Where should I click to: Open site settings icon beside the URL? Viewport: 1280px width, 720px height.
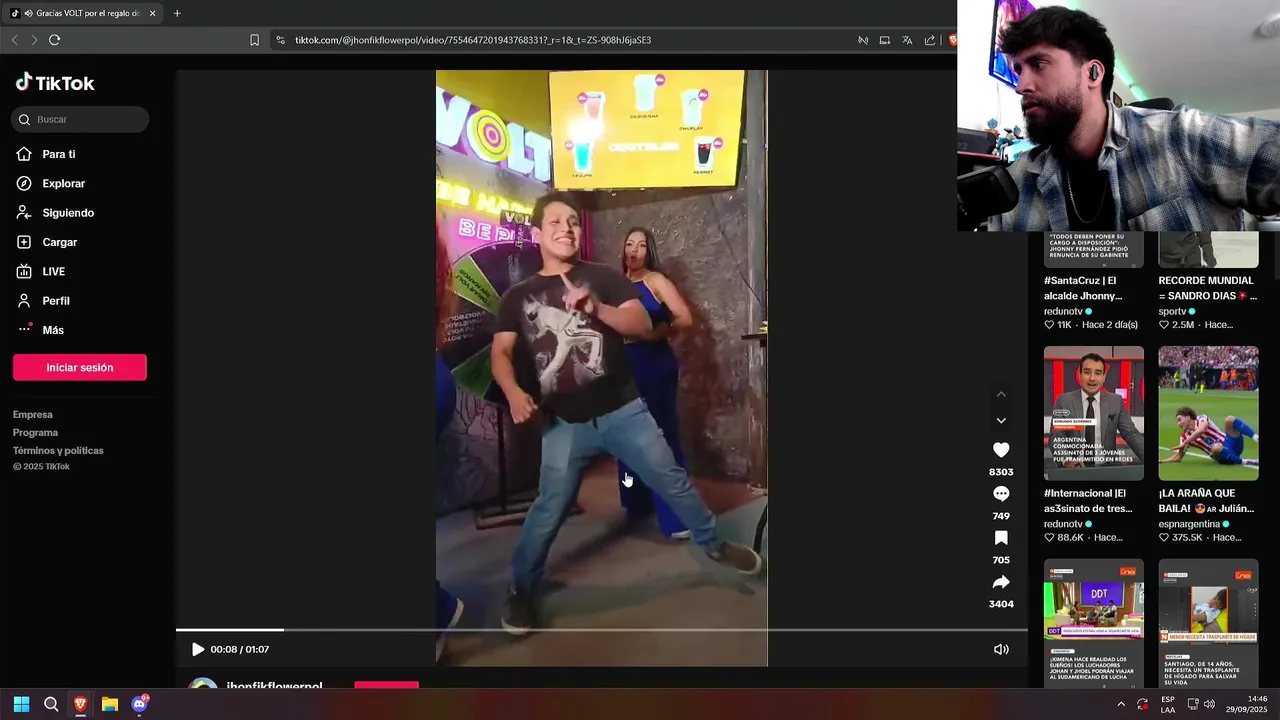[280, 40]
